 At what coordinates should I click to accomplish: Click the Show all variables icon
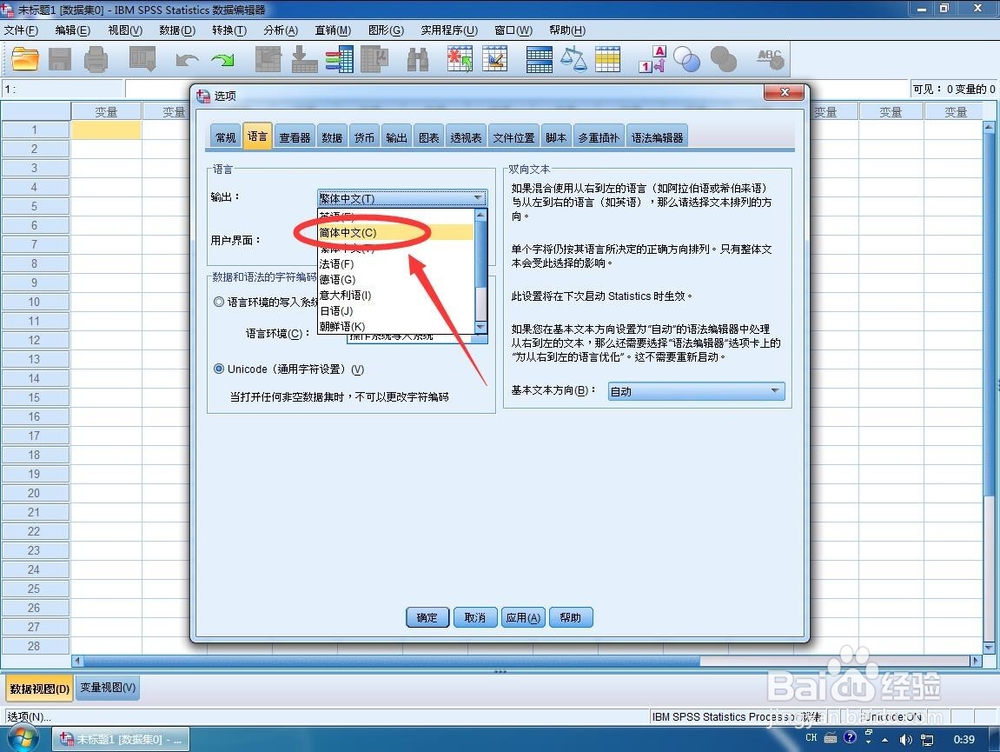[x=723, y=59]
